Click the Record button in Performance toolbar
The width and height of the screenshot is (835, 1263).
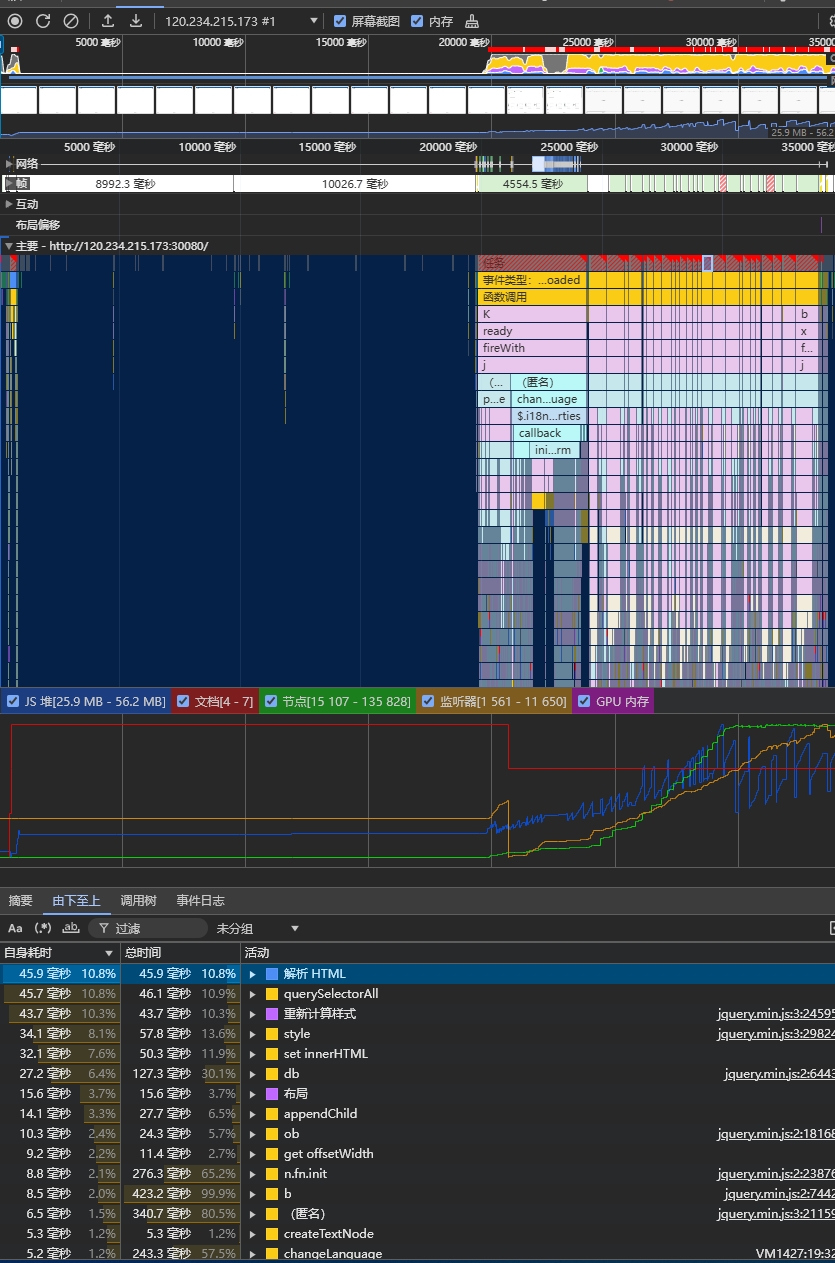tap(15, 20)
